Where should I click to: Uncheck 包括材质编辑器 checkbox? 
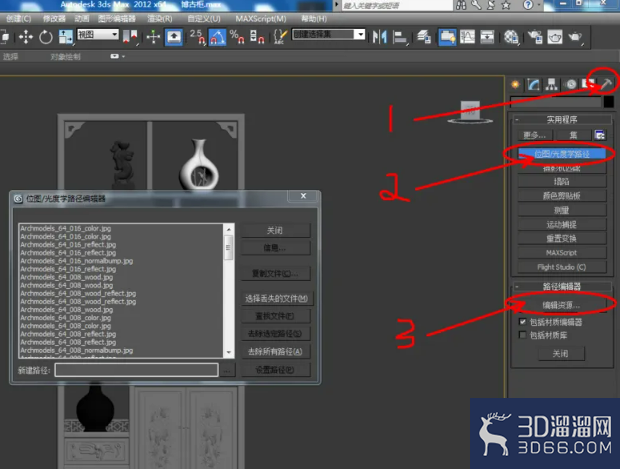[x=522, y=322]
